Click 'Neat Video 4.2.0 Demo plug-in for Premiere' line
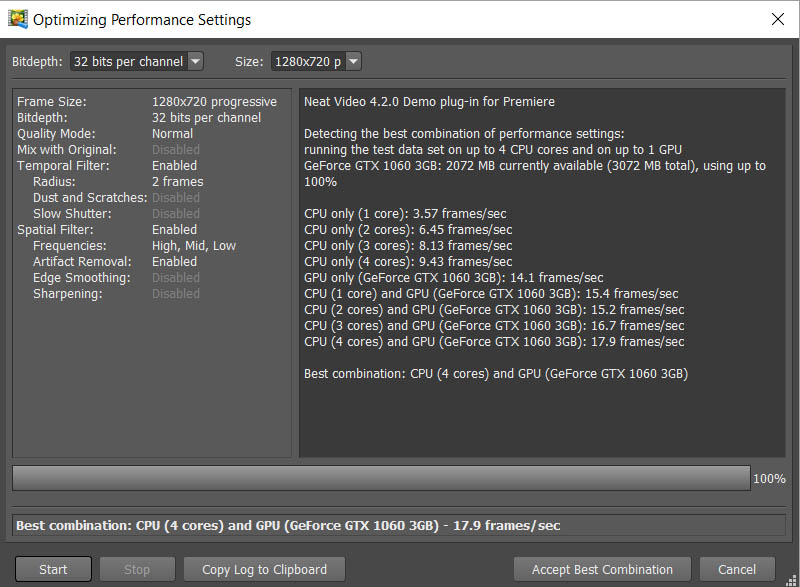This screenshot has height=587, width=800. point(429,101)
